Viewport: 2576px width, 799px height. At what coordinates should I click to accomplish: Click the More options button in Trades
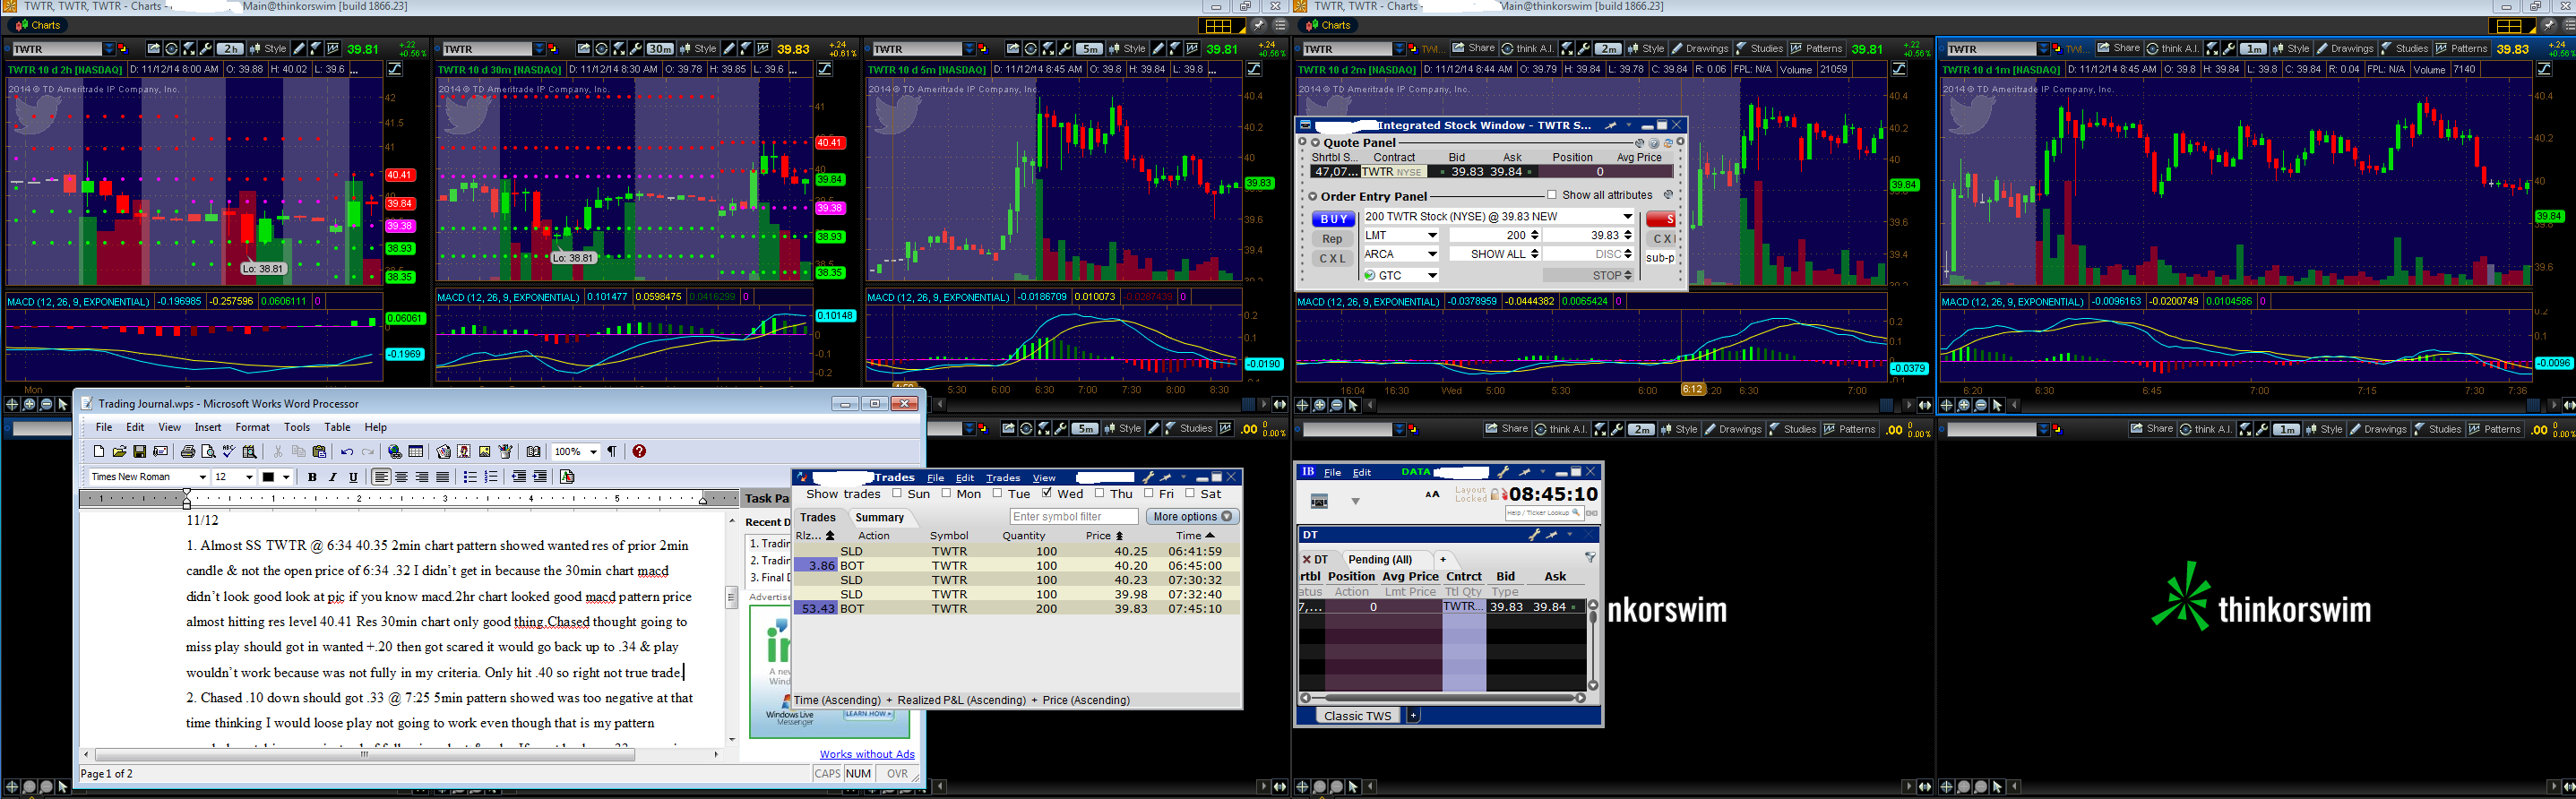click(1192, 517)
